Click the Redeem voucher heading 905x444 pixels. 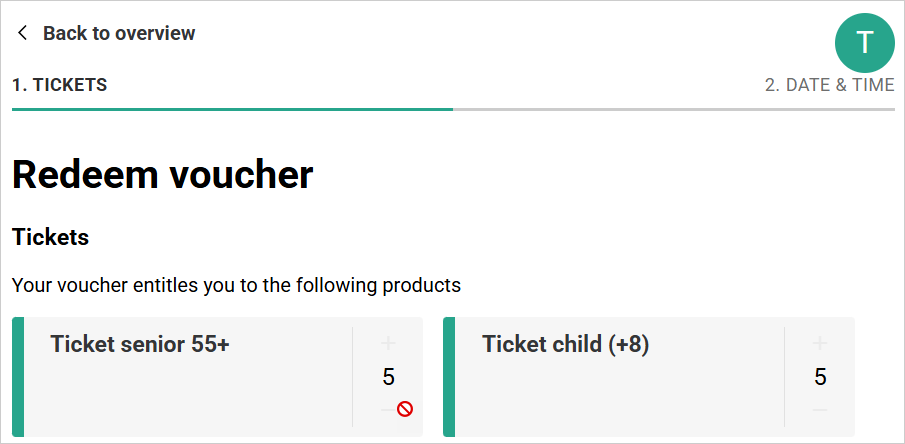[x=163, y=175]
